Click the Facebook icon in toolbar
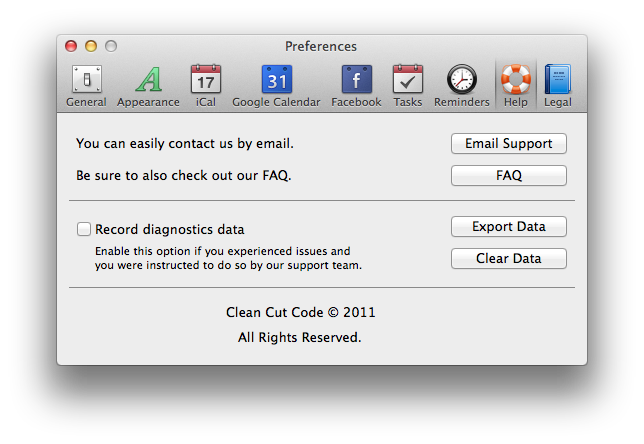This screenshot has width=644, height=444. (356, 79)
